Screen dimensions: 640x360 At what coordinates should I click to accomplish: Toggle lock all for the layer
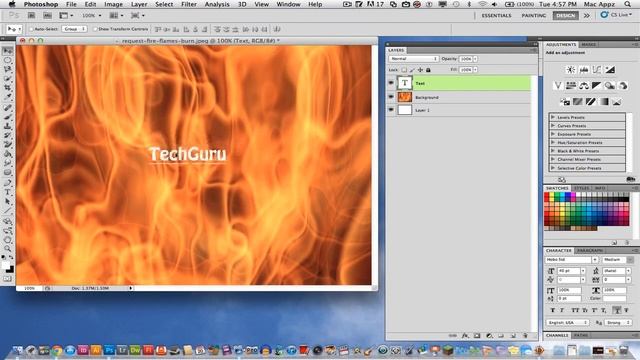click(x=428, y=70)
